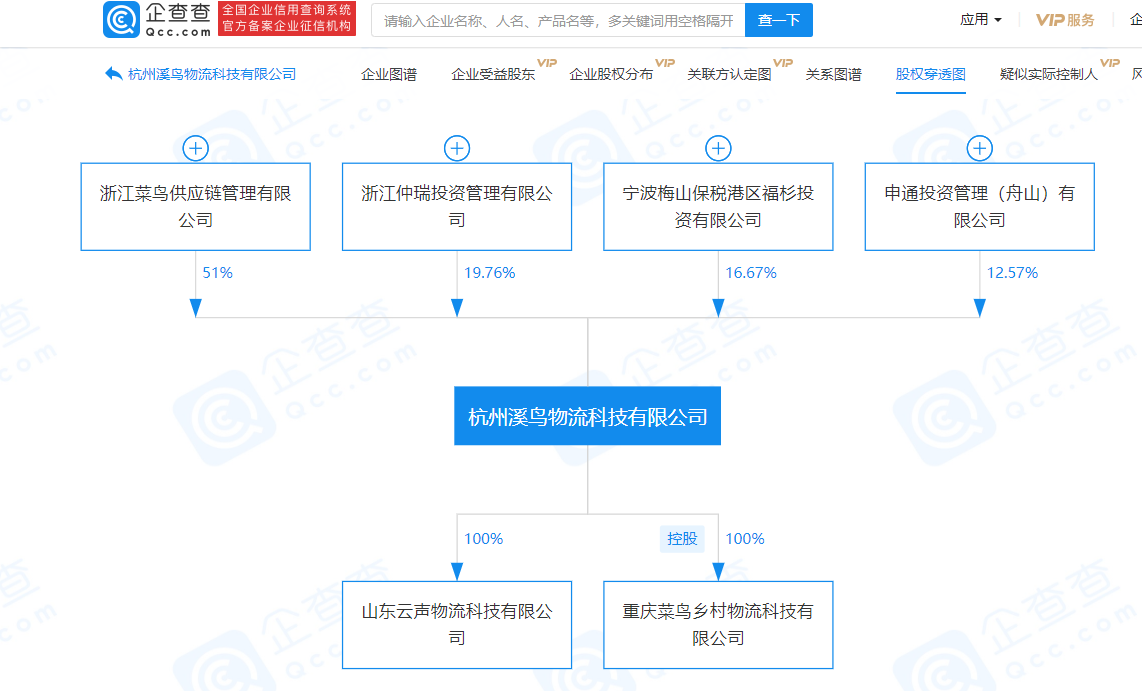Open the 应用 dropdown menu
The width and height of the screenshot is (1142, 691).
tap(980, 20)
